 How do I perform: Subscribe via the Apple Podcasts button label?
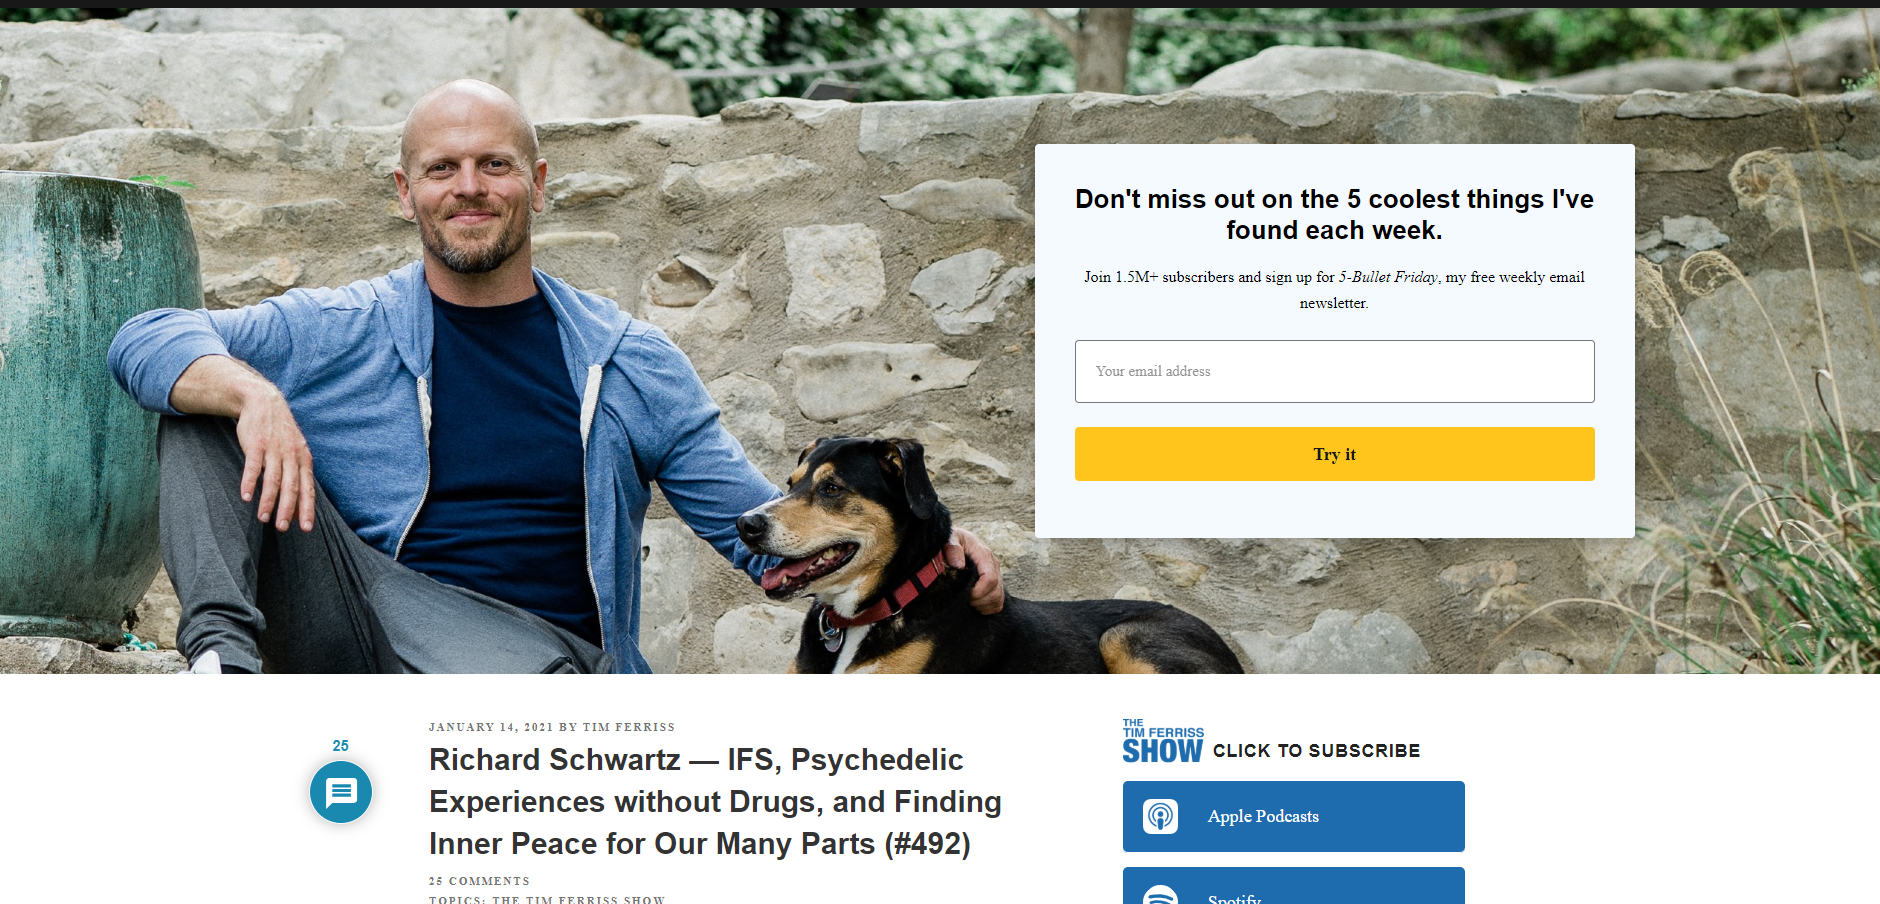pos(1263,816)
